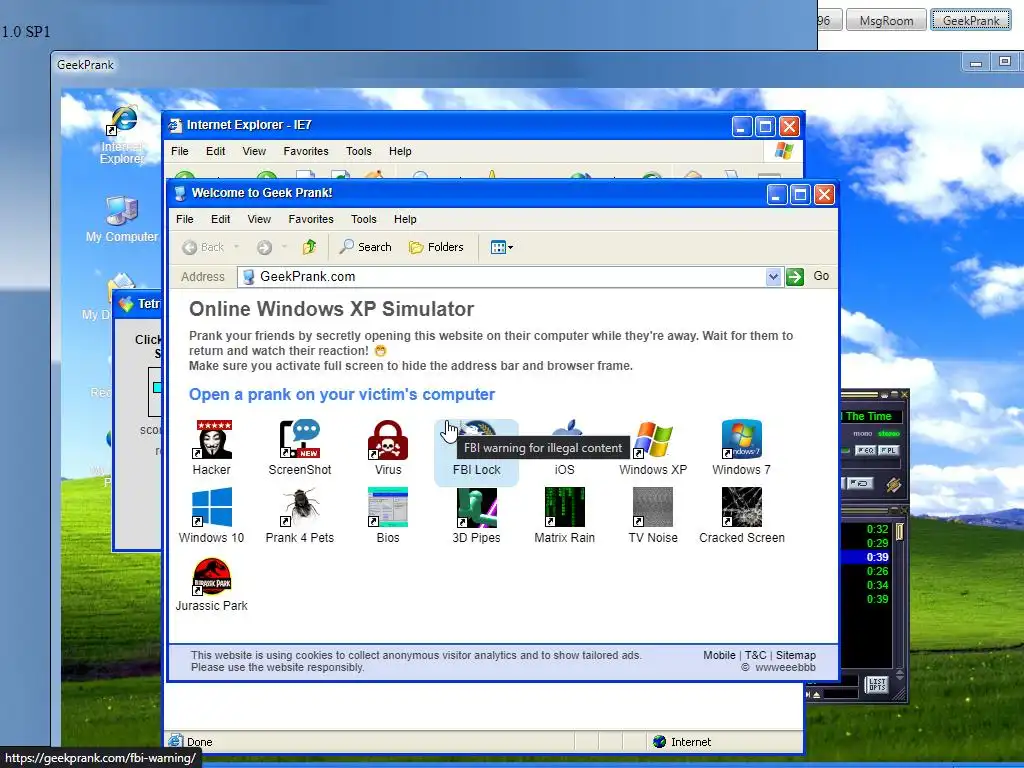Image resolution: width=1024 pixels, height=768 pixels.
Task: Select the 0:32 playlist track
Action: pos(869,529)
